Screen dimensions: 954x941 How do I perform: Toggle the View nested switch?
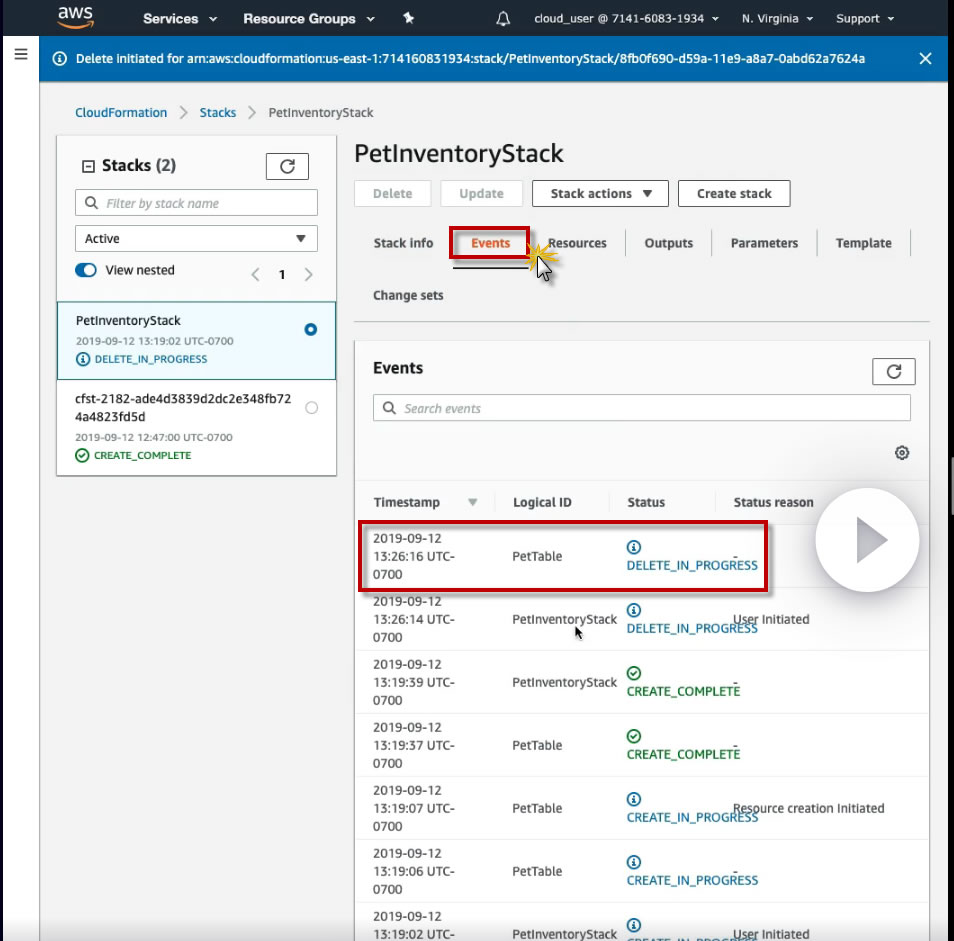[x=86, y=270]
